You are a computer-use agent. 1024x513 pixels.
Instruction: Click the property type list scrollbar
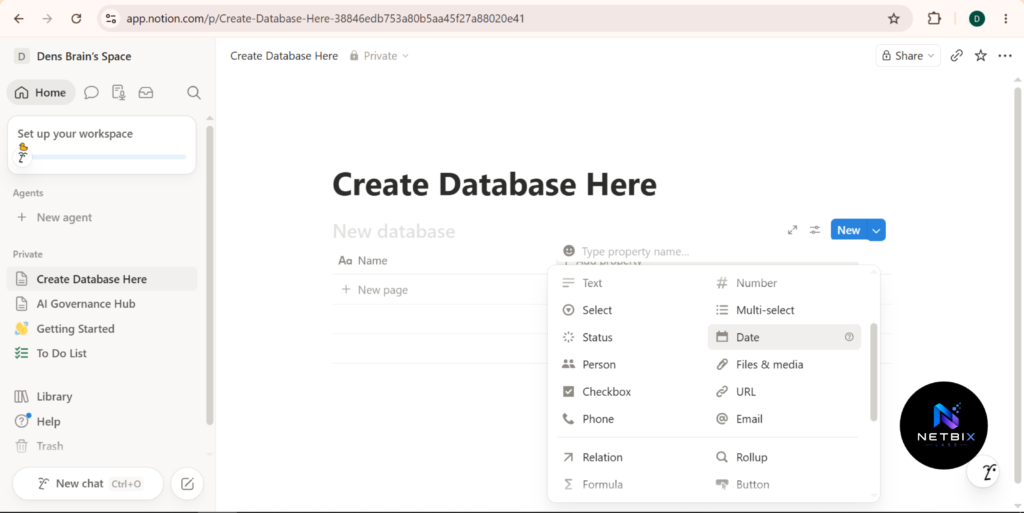pos(874,372)
